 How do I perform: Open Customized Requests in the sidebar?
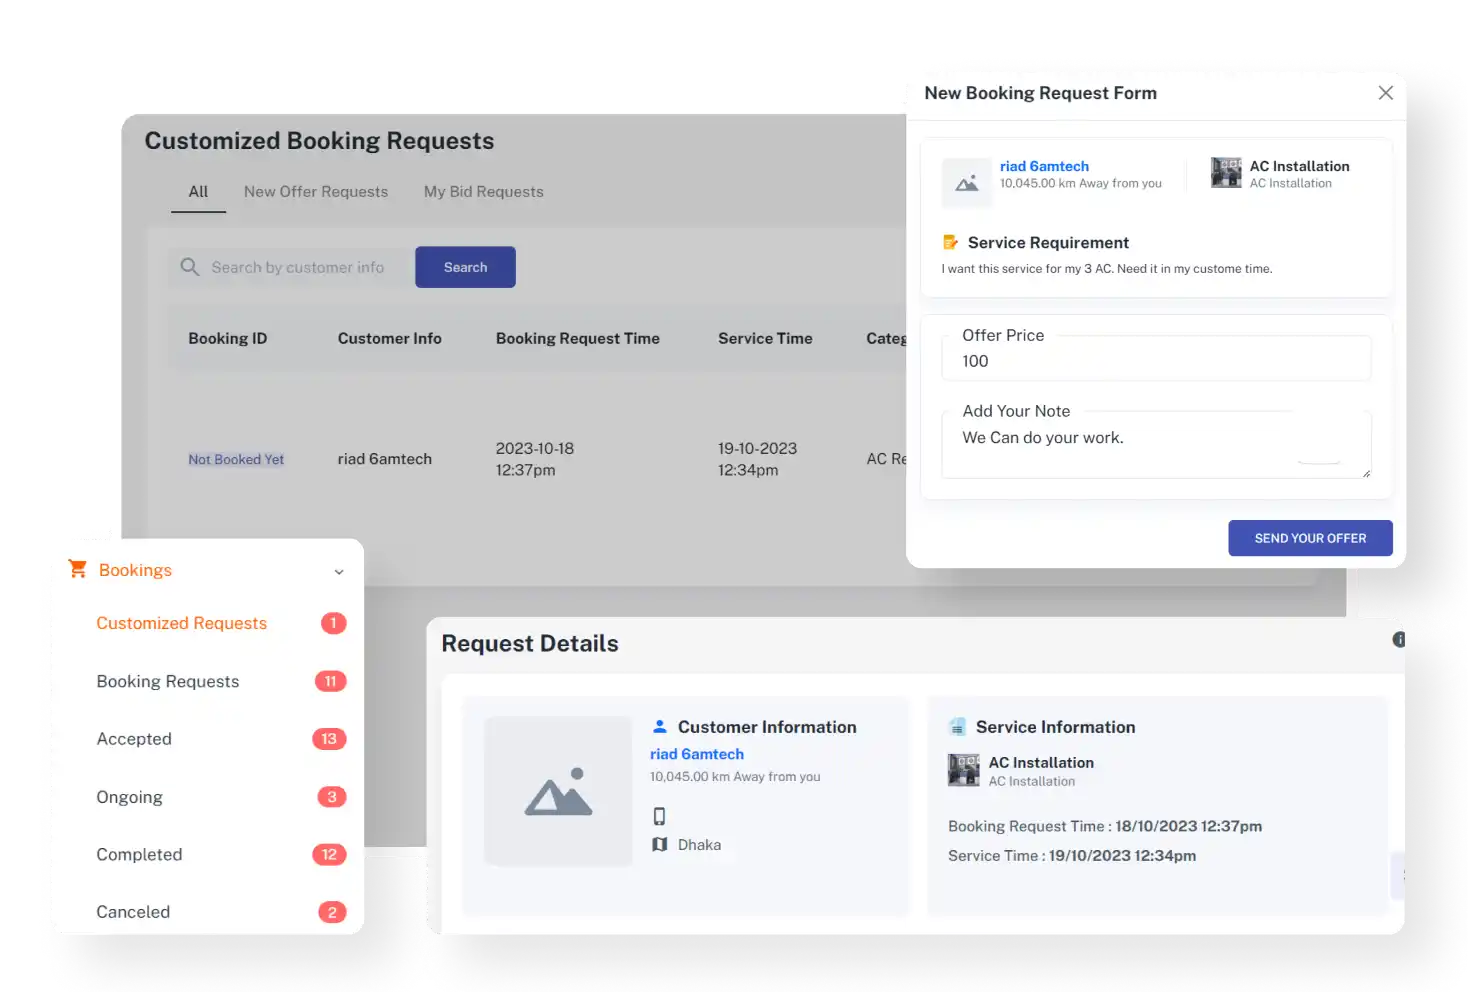click(x=182, y=623)
